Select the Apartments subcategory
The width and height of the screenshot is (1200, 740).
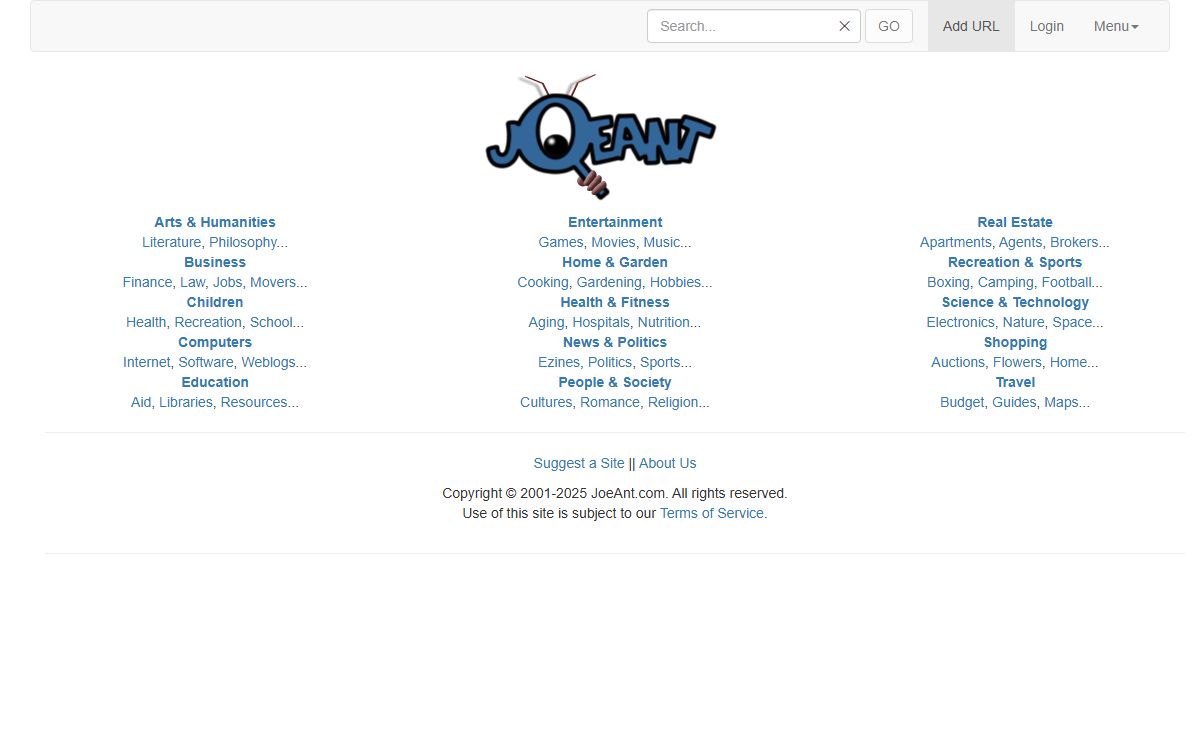(x=956, y=242)
